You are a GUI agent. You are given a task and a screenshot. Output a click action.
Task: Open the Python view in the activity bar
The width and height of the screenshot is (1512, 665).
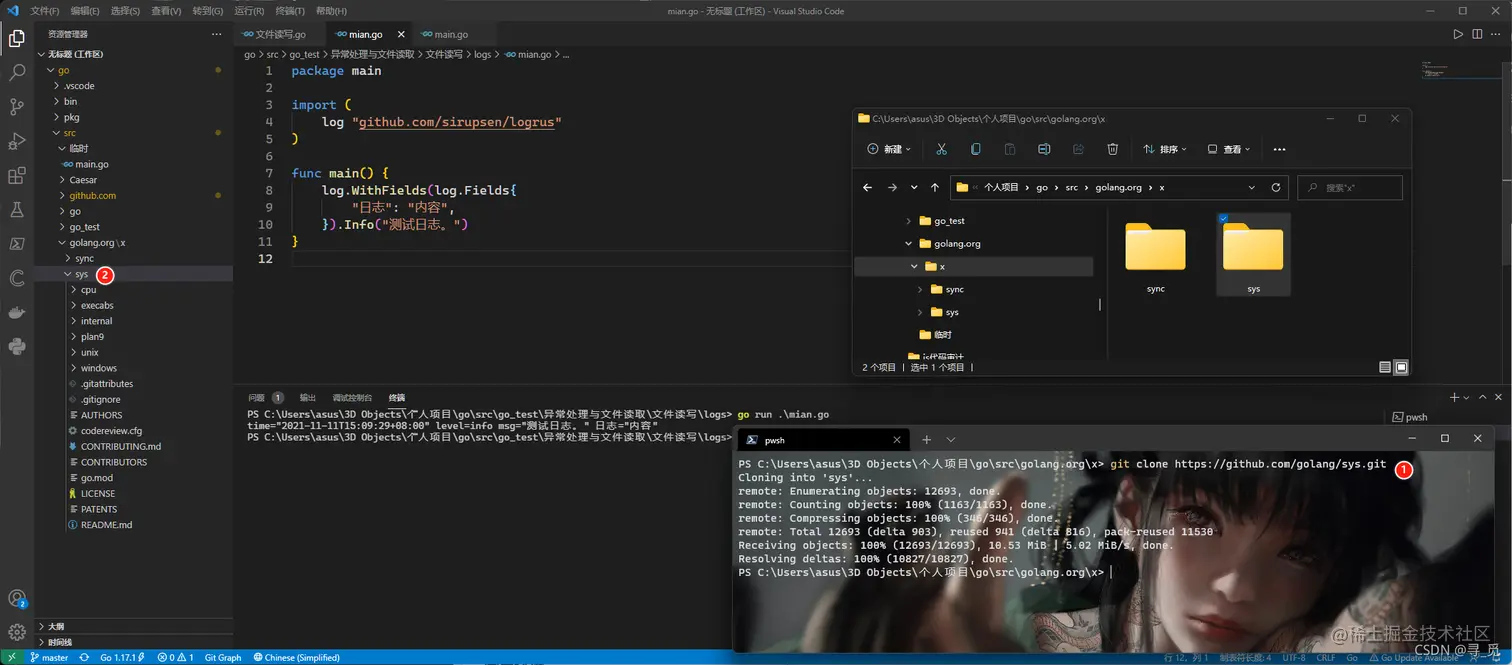point(17,347)
